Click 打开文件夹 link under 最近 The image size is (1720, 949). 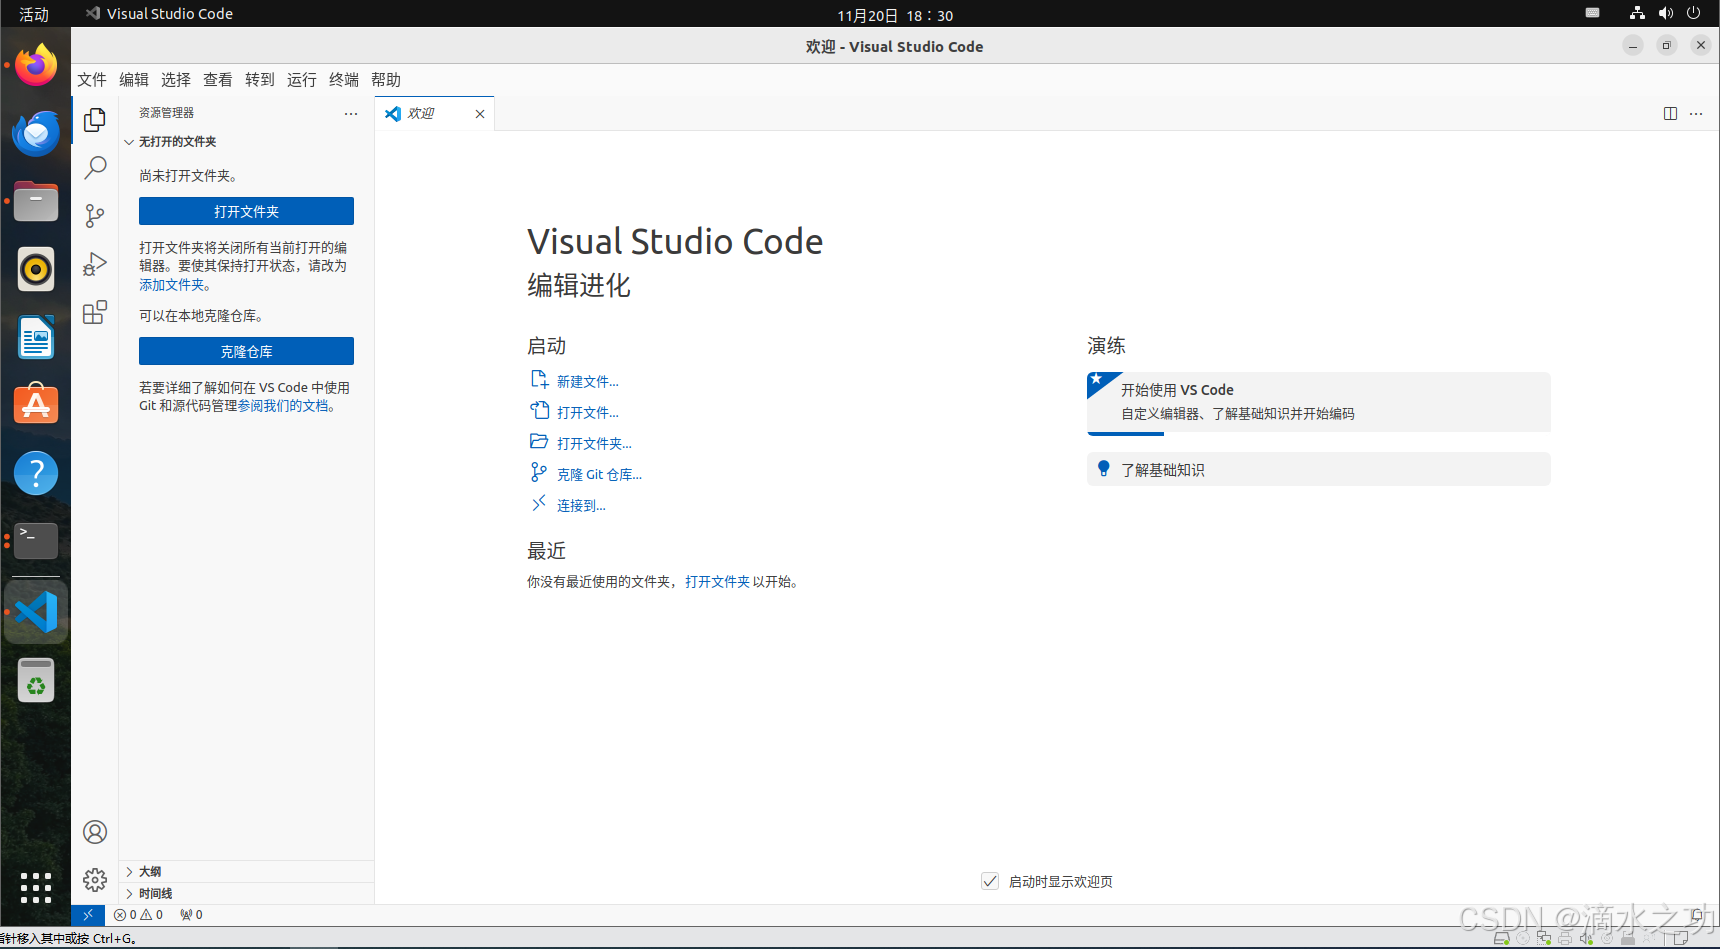717,582
